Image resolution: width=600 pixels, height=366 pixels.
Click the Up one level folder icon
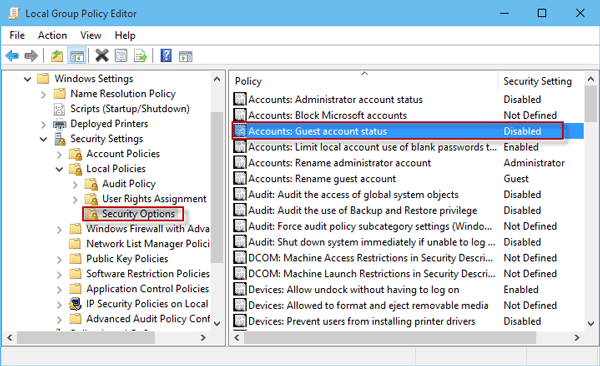coord(57,56)
